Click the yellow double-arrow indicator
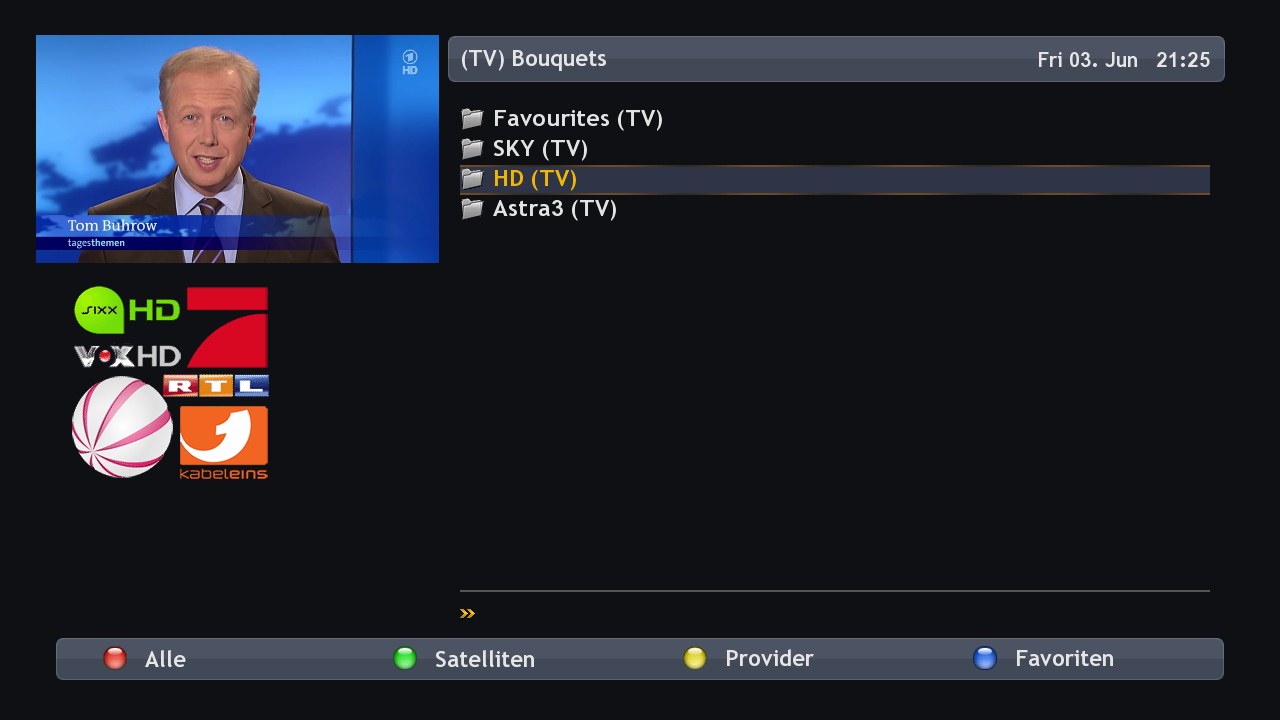 point(467,613)
